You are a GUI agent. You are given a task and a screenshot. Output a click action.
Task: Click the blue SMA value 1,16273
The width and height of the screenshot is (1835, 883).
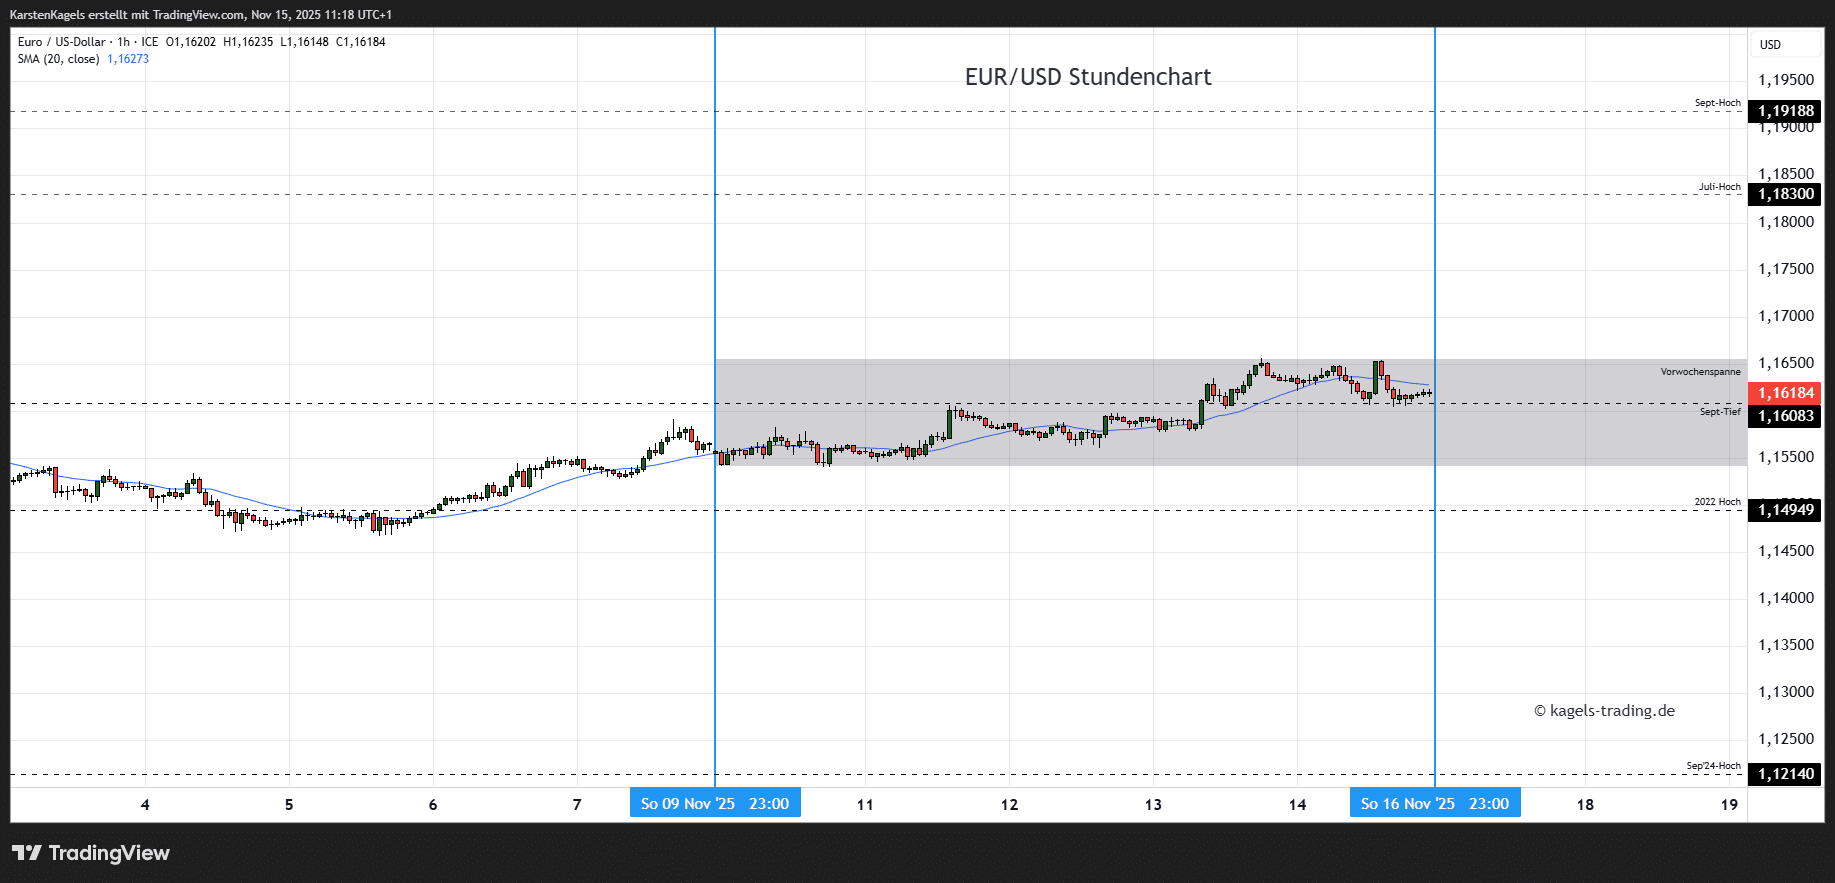point(128,59)
